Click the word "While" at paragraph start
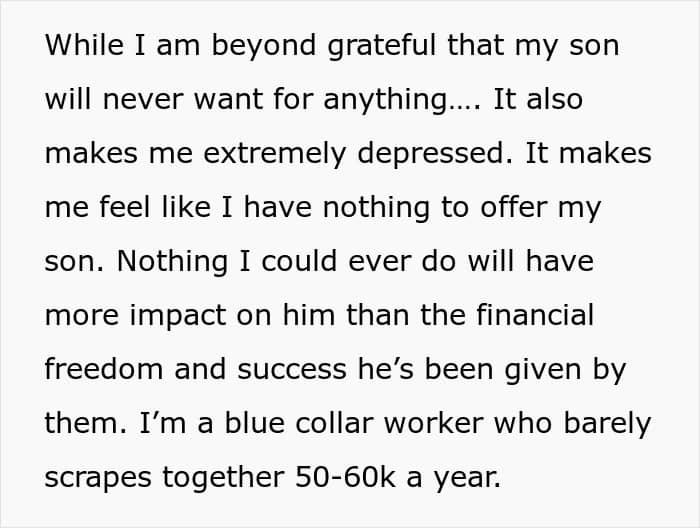 point(84,45)
